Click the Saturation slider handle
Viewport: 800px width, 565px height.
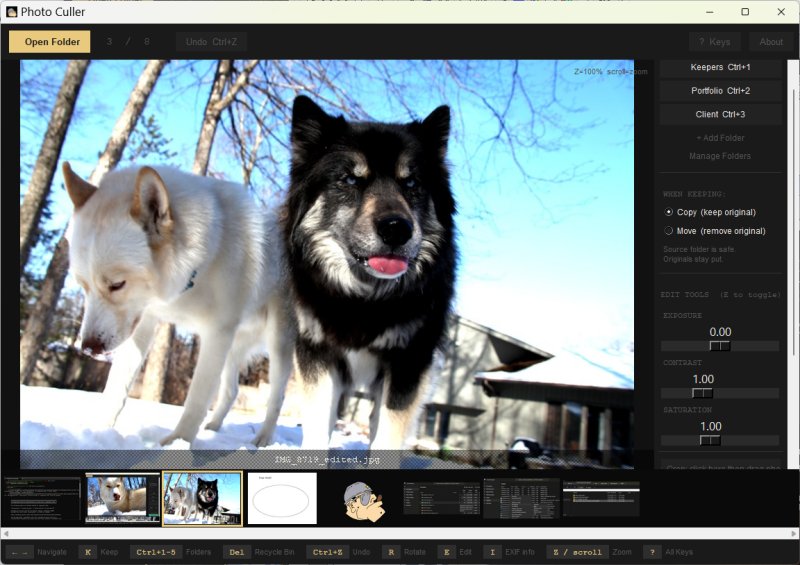click(710, 440)
